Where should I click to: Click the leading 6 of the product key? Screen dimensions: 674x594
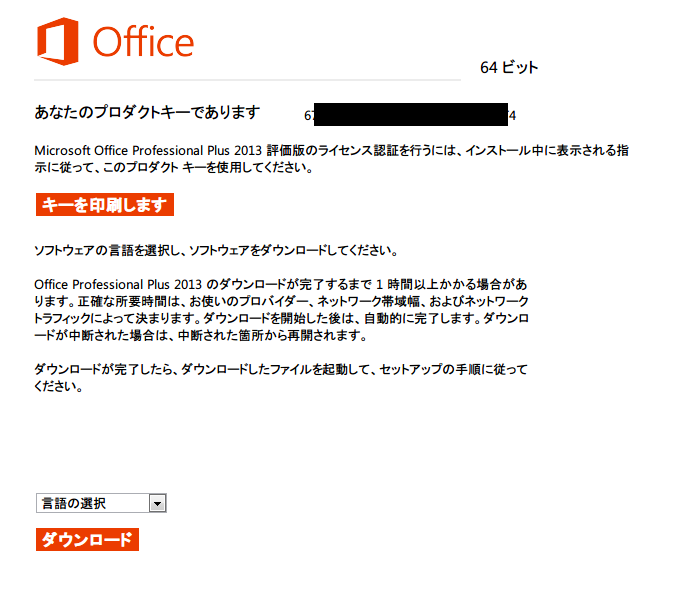tap(308, 116)
